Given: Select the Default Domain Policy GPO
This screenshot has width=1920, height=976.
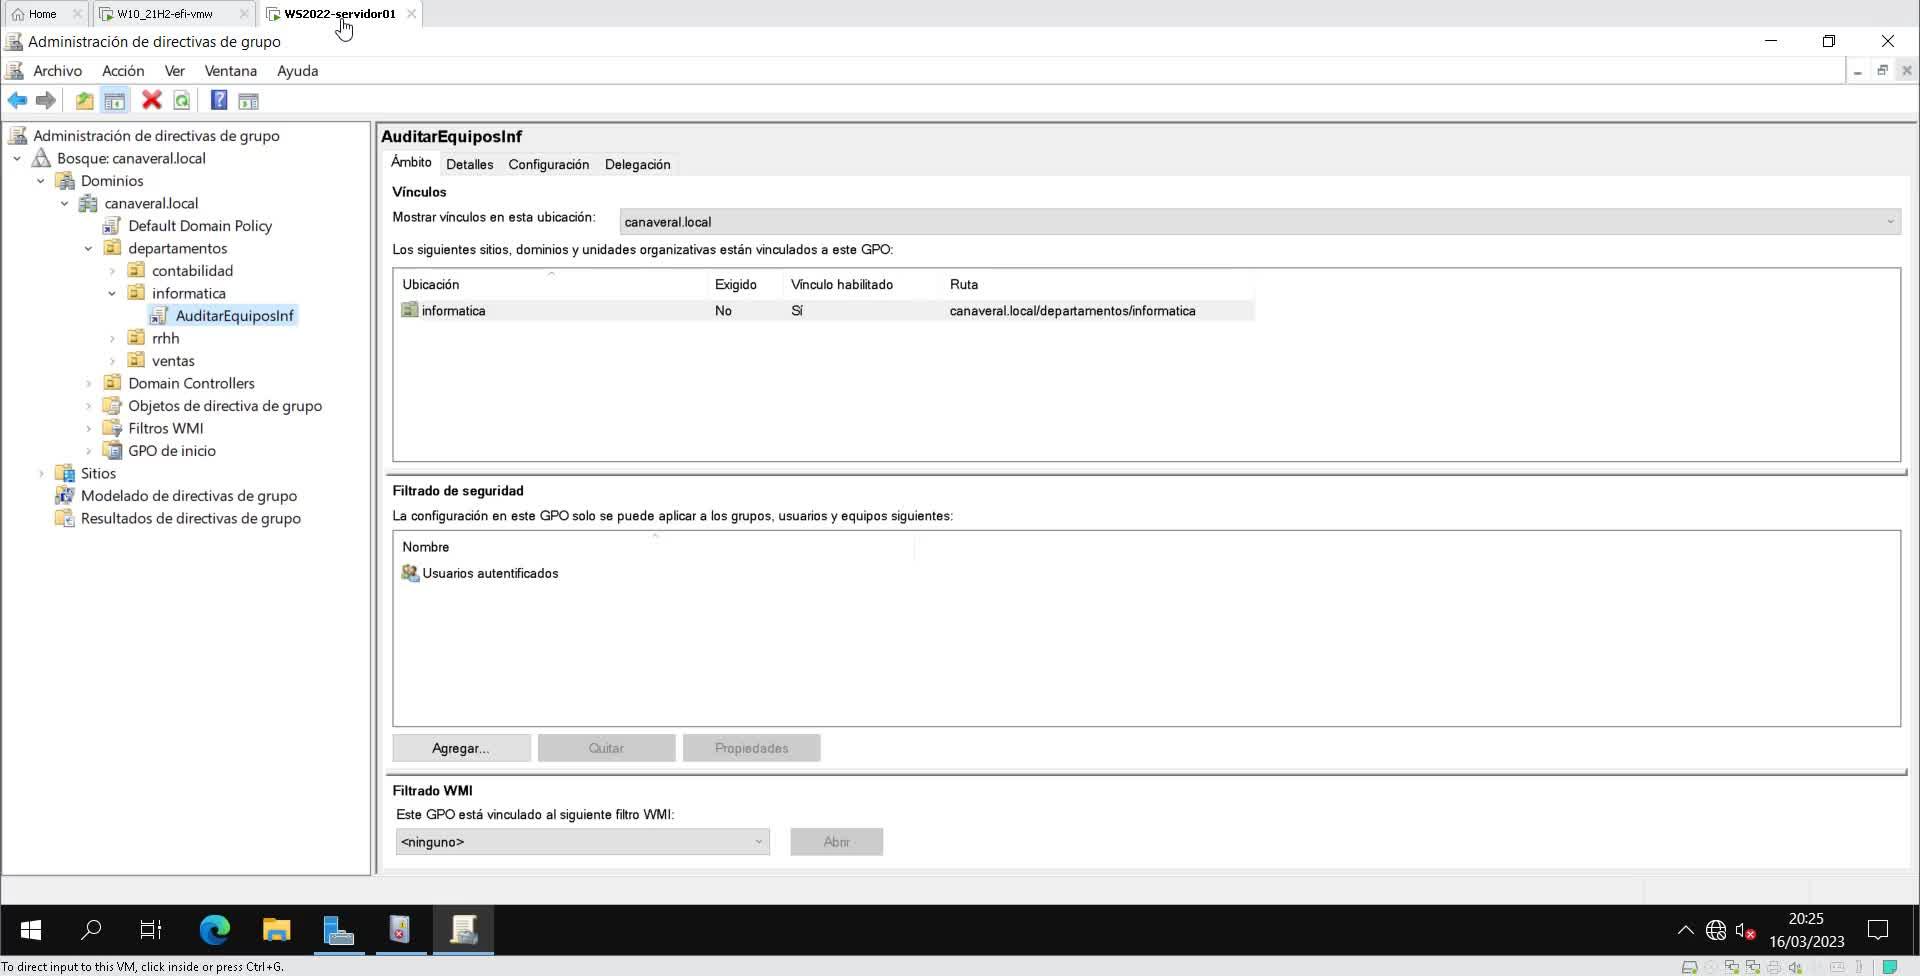Looking at the screenshot, I should point(199,226).
